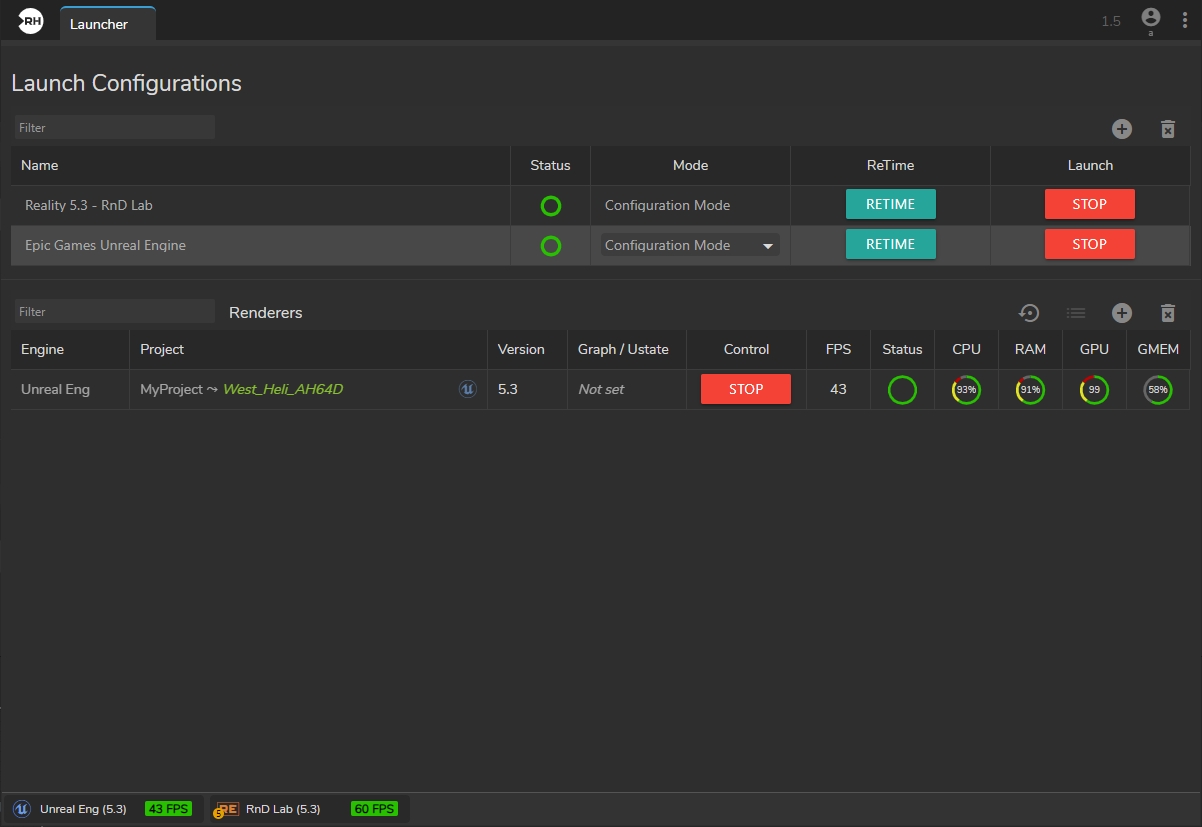Click the Unreal Engine logo in project row
The image size is (1202, 827).
467,389
